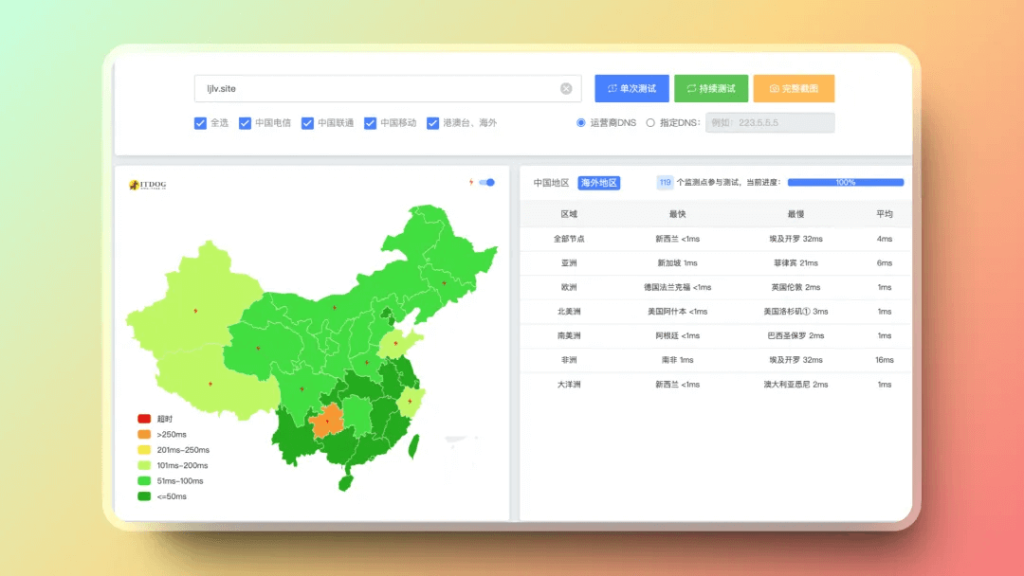Switch to the 中国地区 tab

coord(551,183)
